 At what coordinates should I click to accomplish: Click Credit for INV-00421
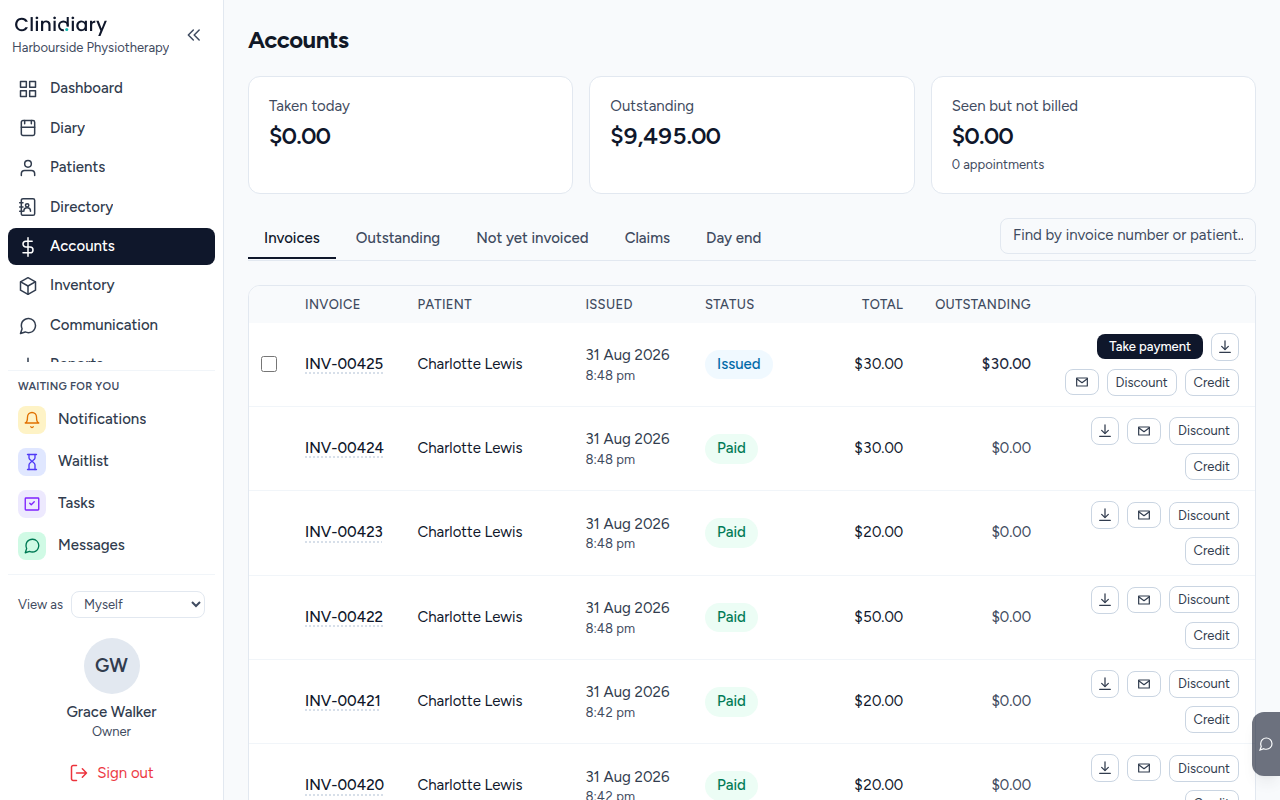click(x=1211, y=720)
